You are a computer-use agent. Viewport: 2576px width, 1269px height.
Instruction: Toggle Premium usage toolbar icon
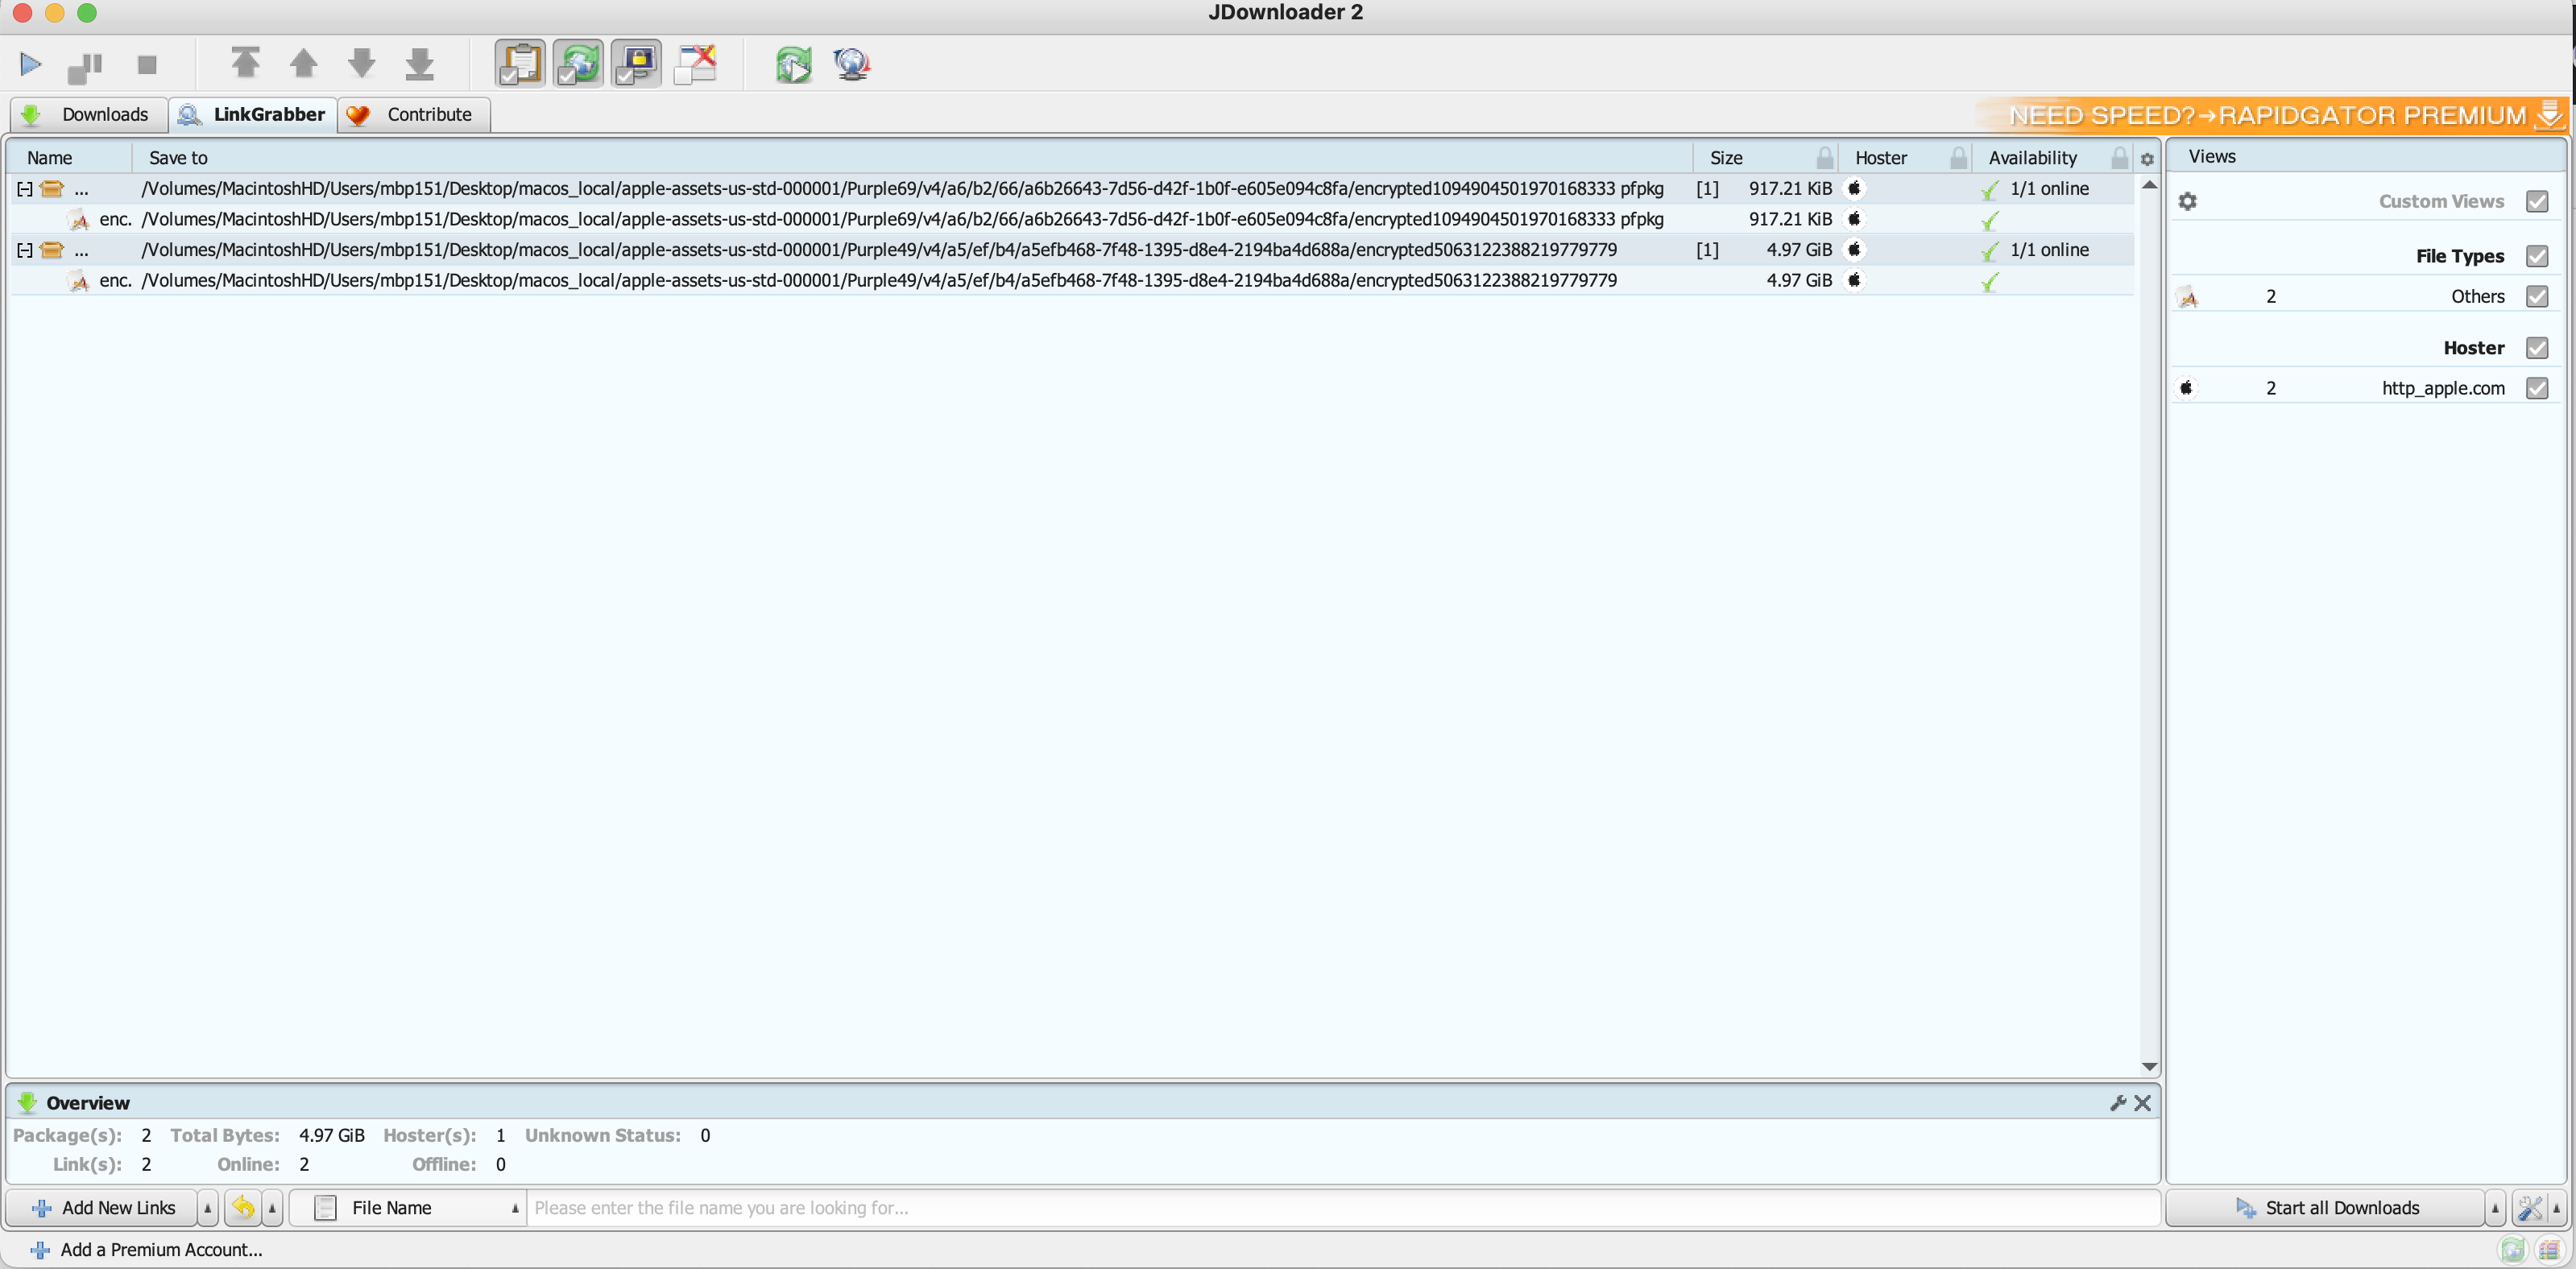tap(636, 64)
